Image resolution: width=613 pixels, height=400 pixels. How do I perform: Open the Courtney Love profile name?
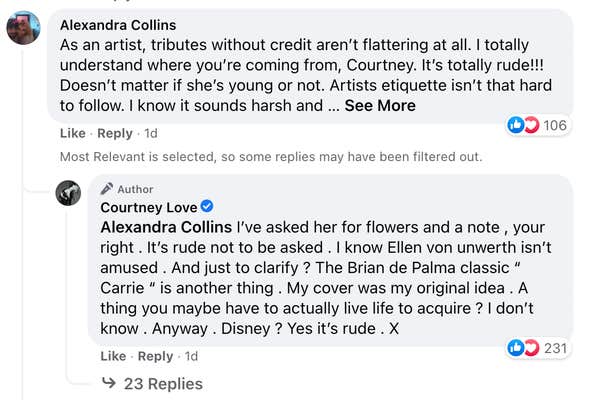147,207
